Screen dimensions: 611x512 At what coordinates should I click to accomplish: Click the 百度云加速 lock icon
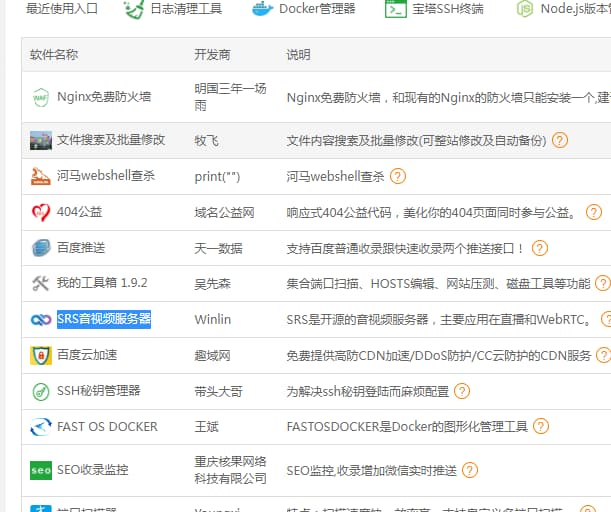click(x=40, y=356)
